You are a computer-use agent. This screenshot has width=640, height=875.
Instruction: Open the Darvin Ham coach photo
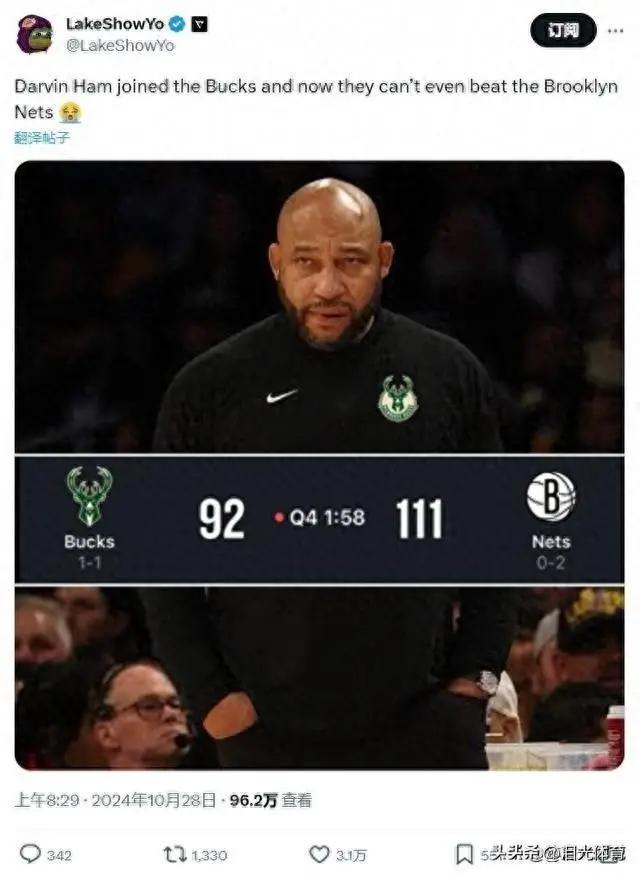[x=319, y=307]
